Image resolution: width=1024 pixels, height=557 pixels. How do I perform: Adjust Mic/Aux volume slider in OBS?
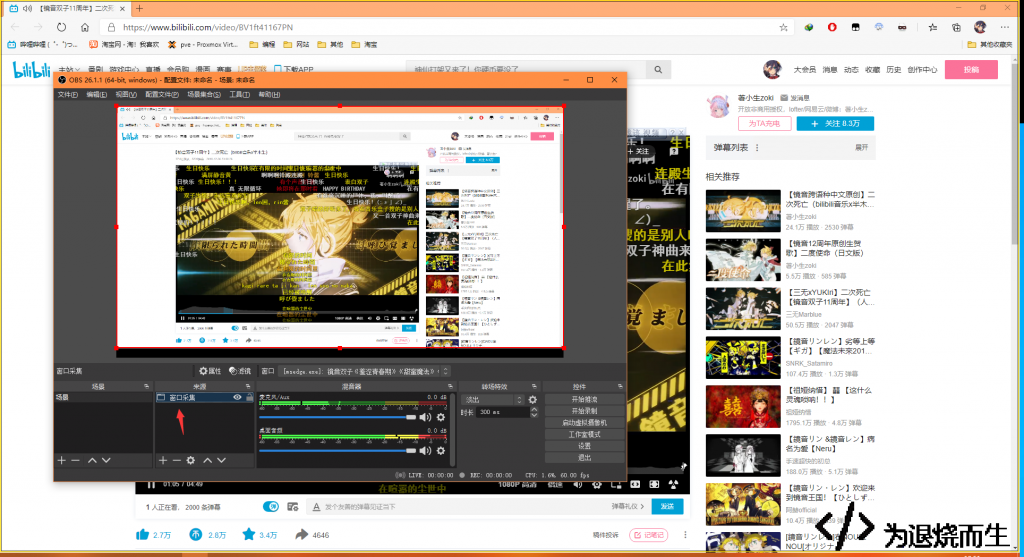pos(338,417)
